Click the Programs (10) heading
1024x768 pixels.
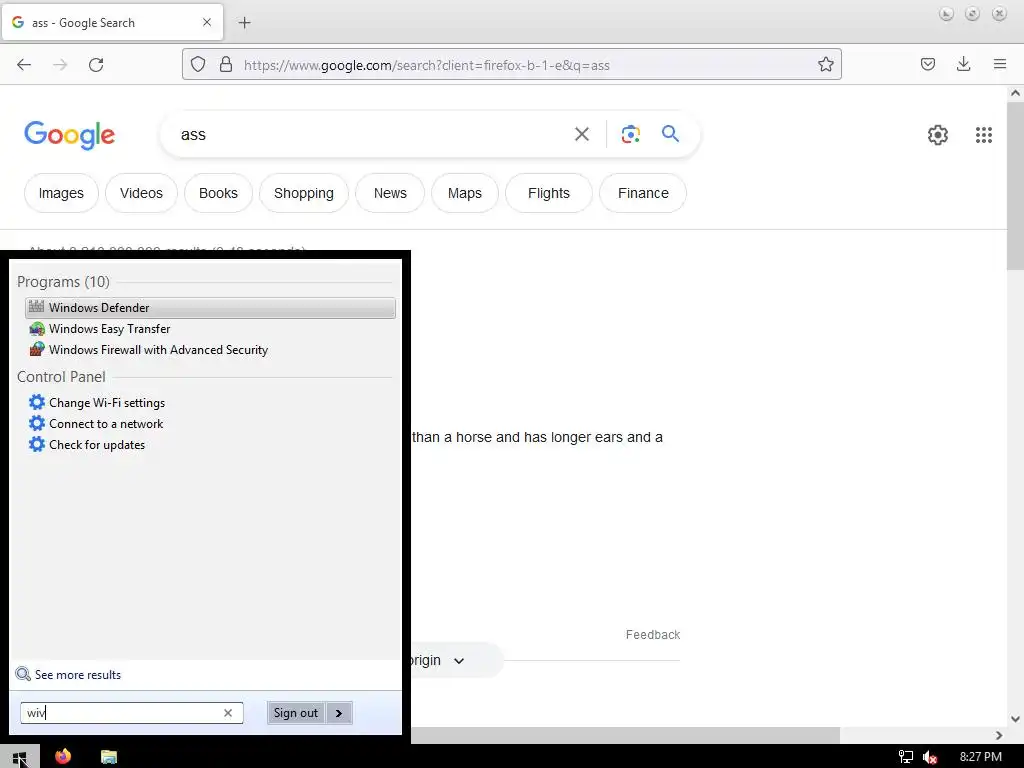click(x=63, y=281)
